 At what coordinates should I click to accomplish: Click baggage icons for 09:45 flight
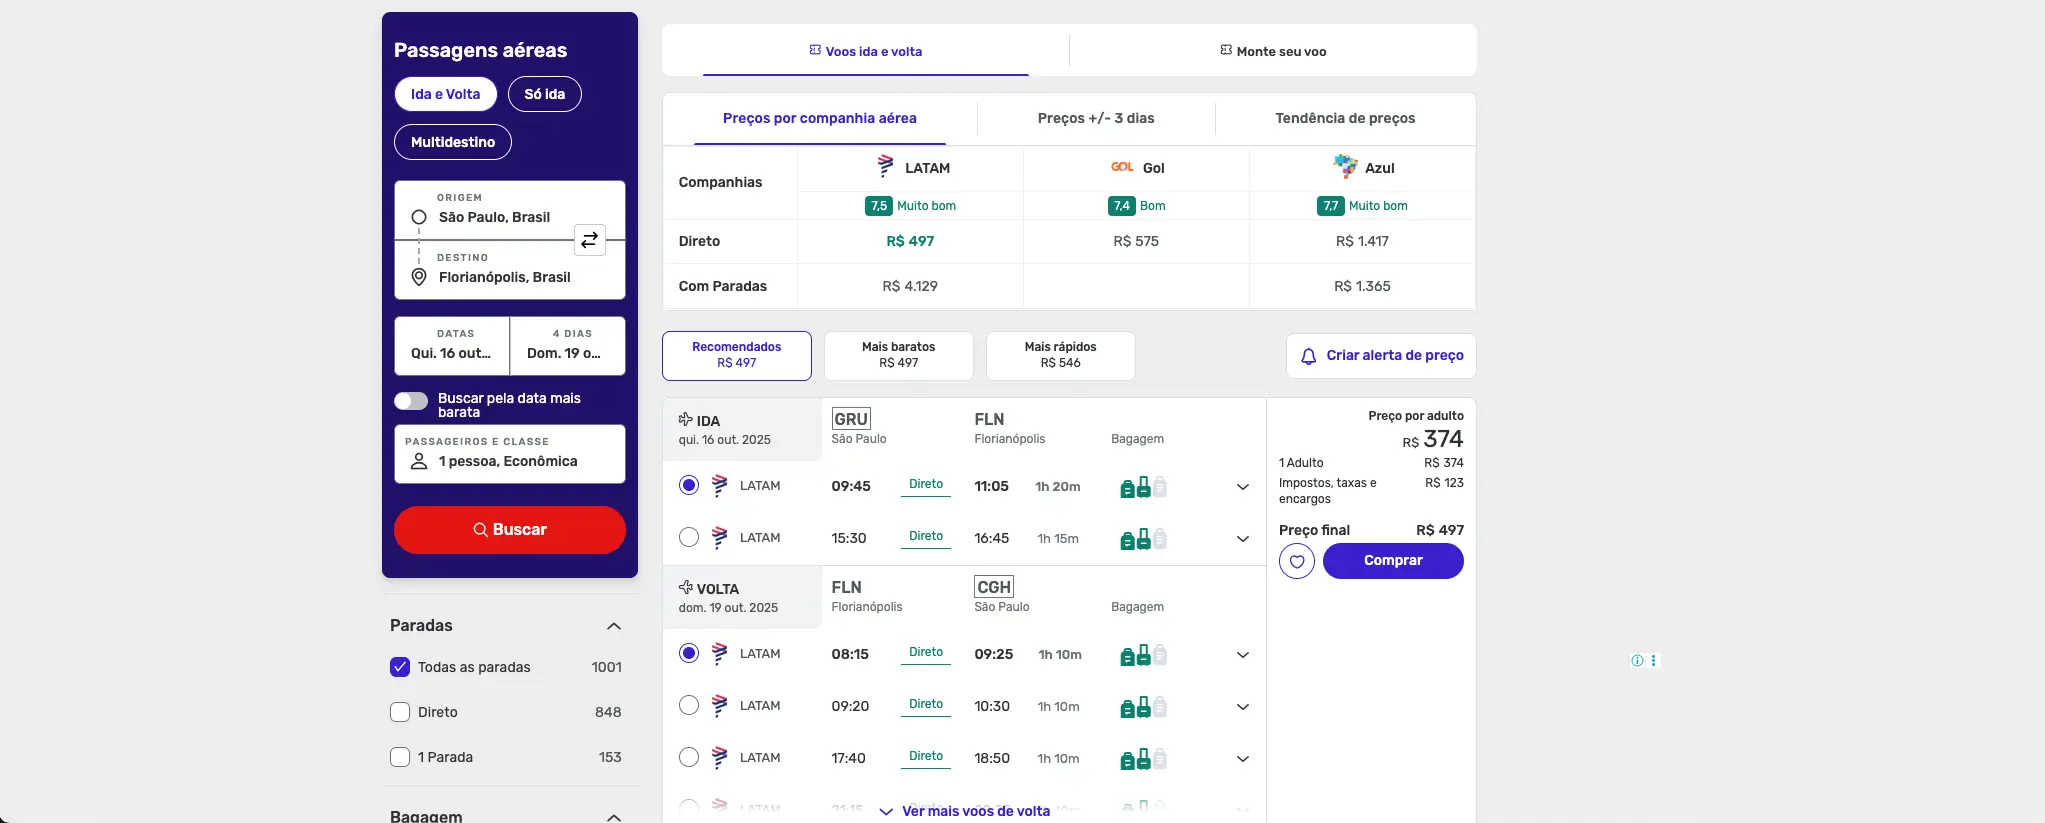tap(1143, 487)
